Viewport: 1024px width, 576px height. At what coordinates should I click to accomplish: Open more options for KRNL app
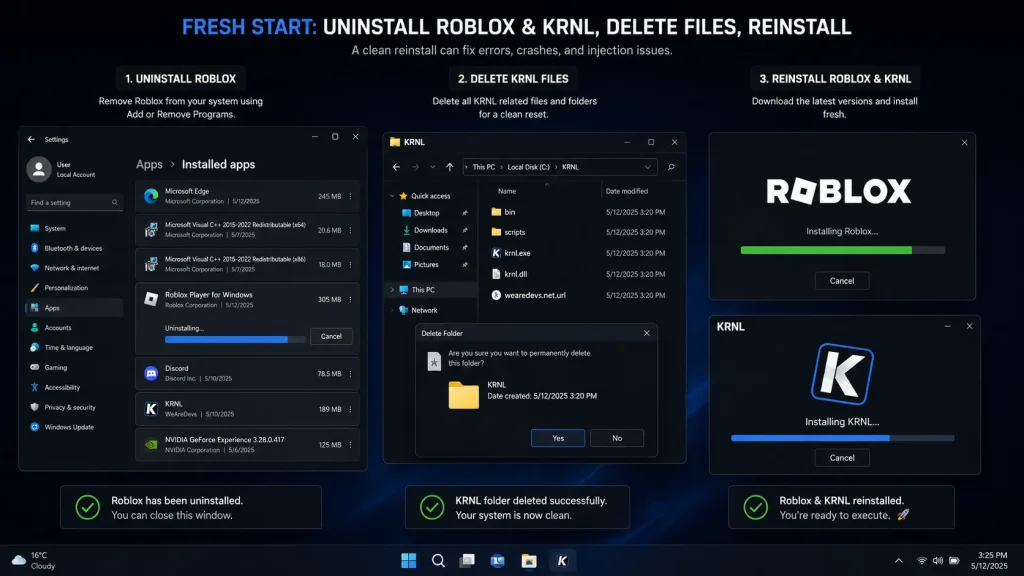click(351, 409)
